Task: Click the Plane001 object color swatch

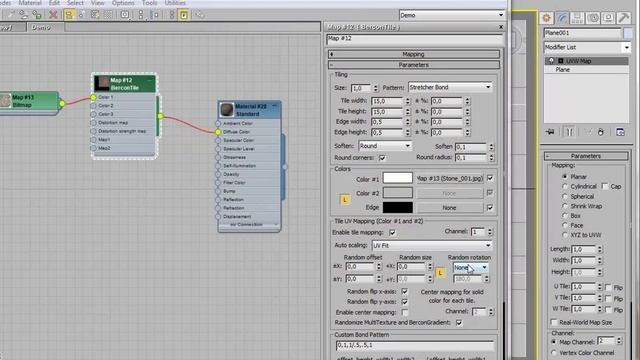Action: (x=629, y=33)
